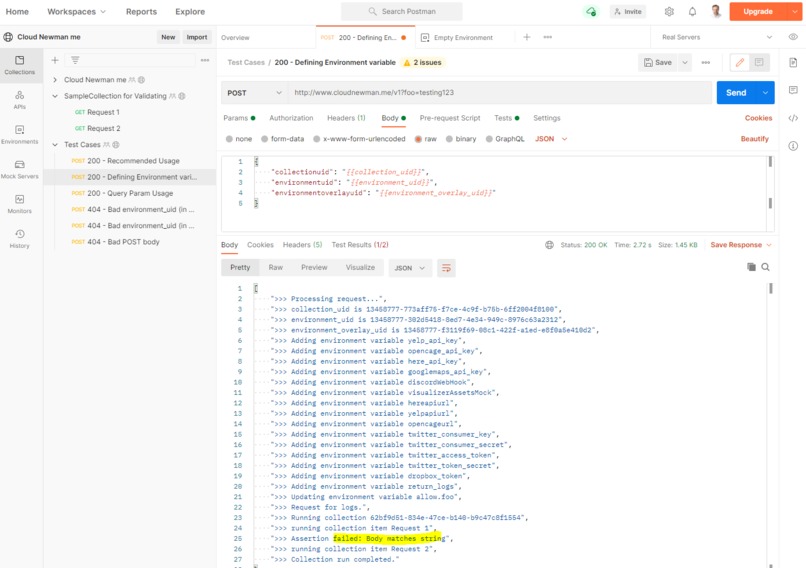Open the JSON body format dropdown
This screenshot has width=806, height=568.
tap(551, 139)
